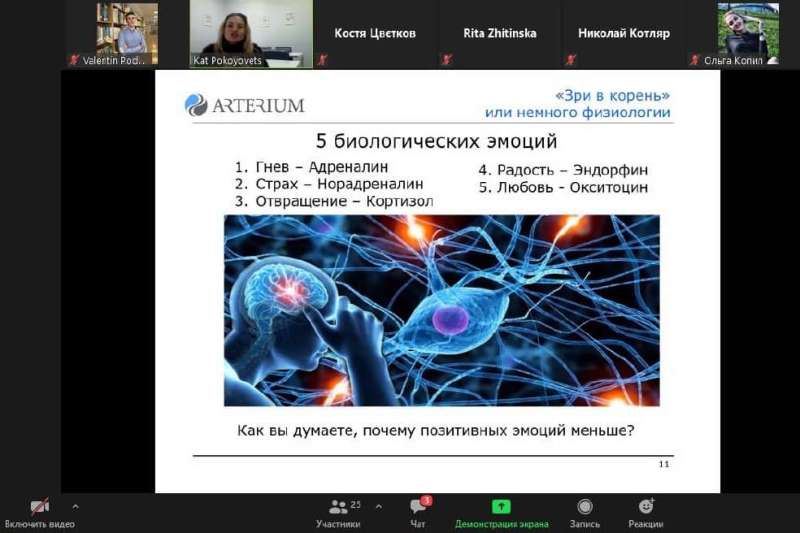
Task: Select Kat Pokoyovets video thumbnail
Action: [x=251, y=34]
